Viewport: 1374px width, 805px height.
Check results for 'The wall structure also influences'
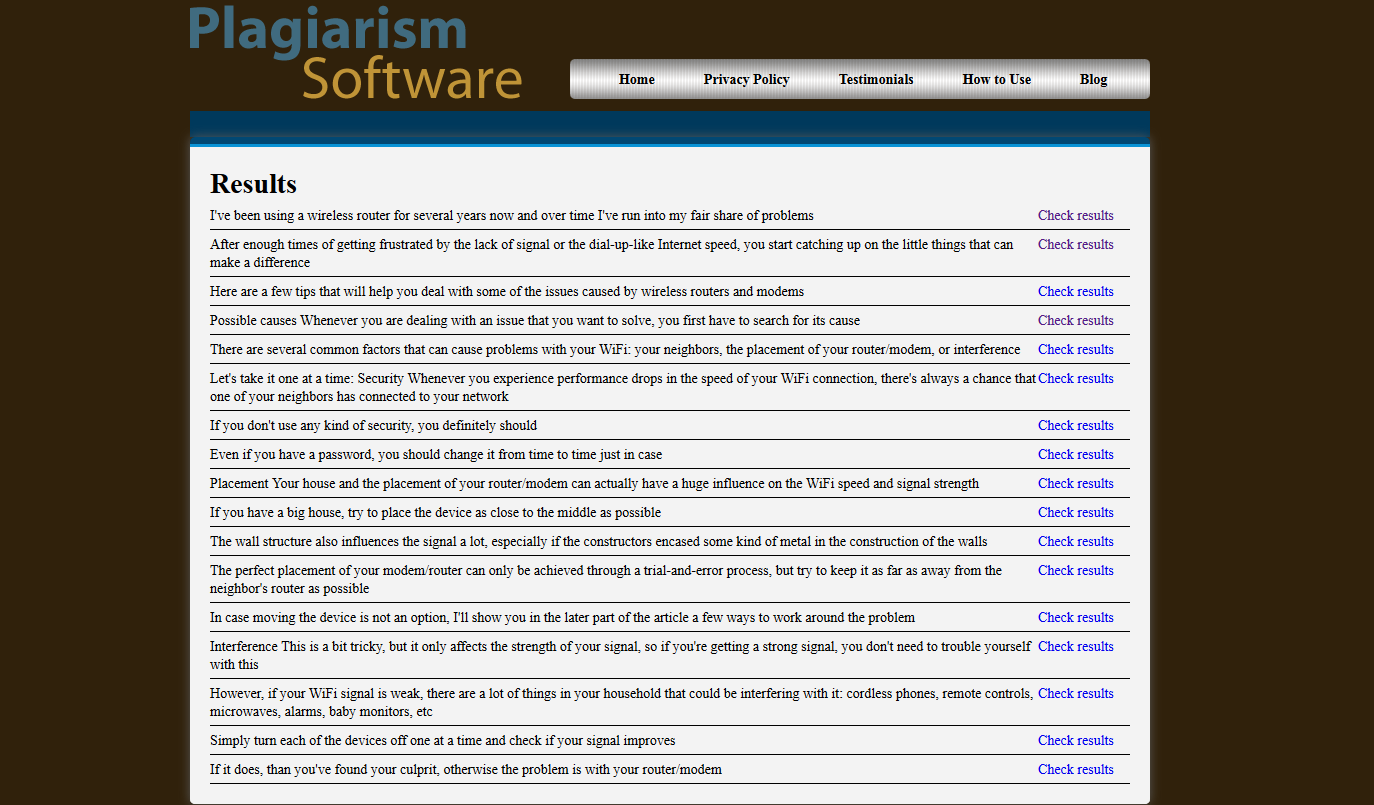coord(1076,542)
